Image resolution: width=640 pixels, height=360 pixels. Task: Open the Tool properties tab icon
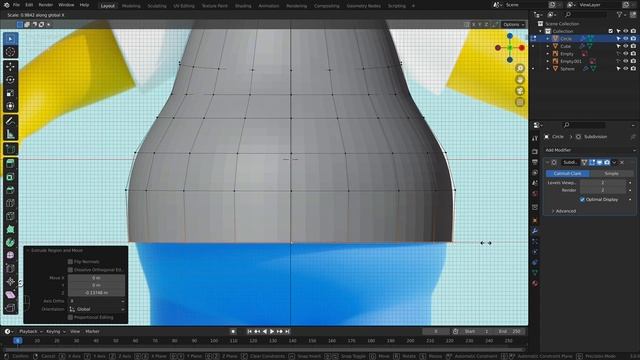(535, 139)
